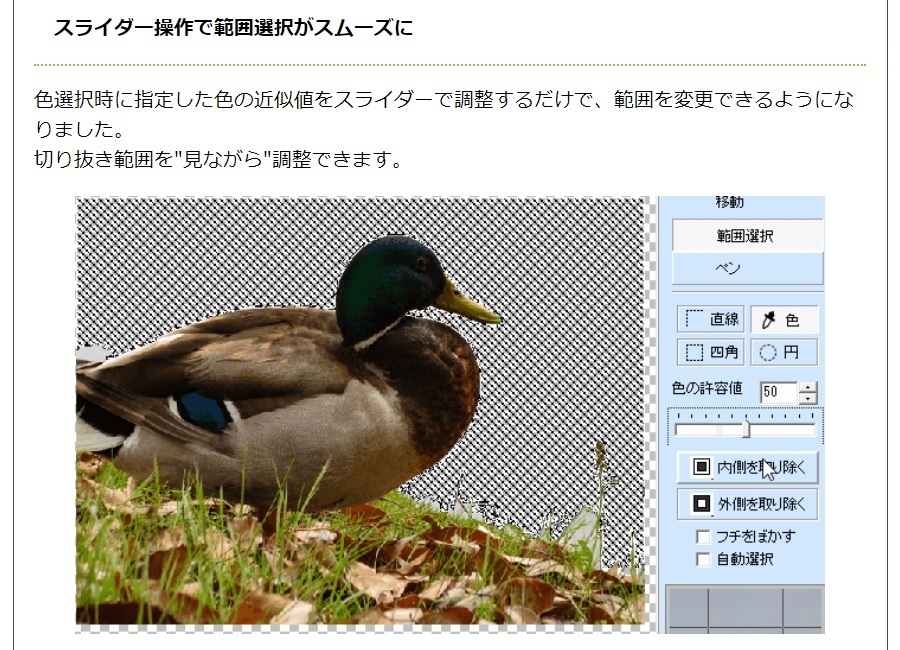This screenshot has height=650, width=900.
Task: Enable the 自動選択 checkbox
Action: tap(703, 559)
